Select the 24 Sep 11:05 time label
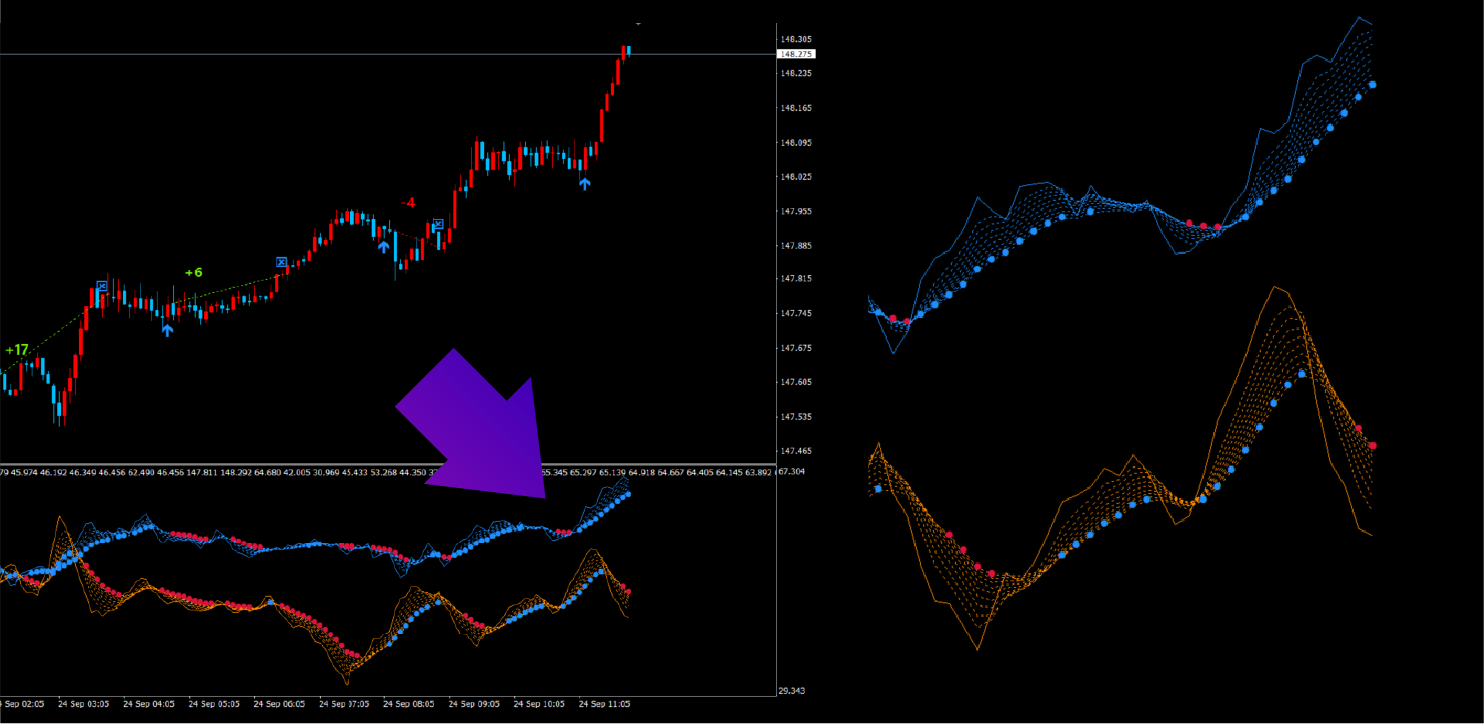 click(603, 704)
